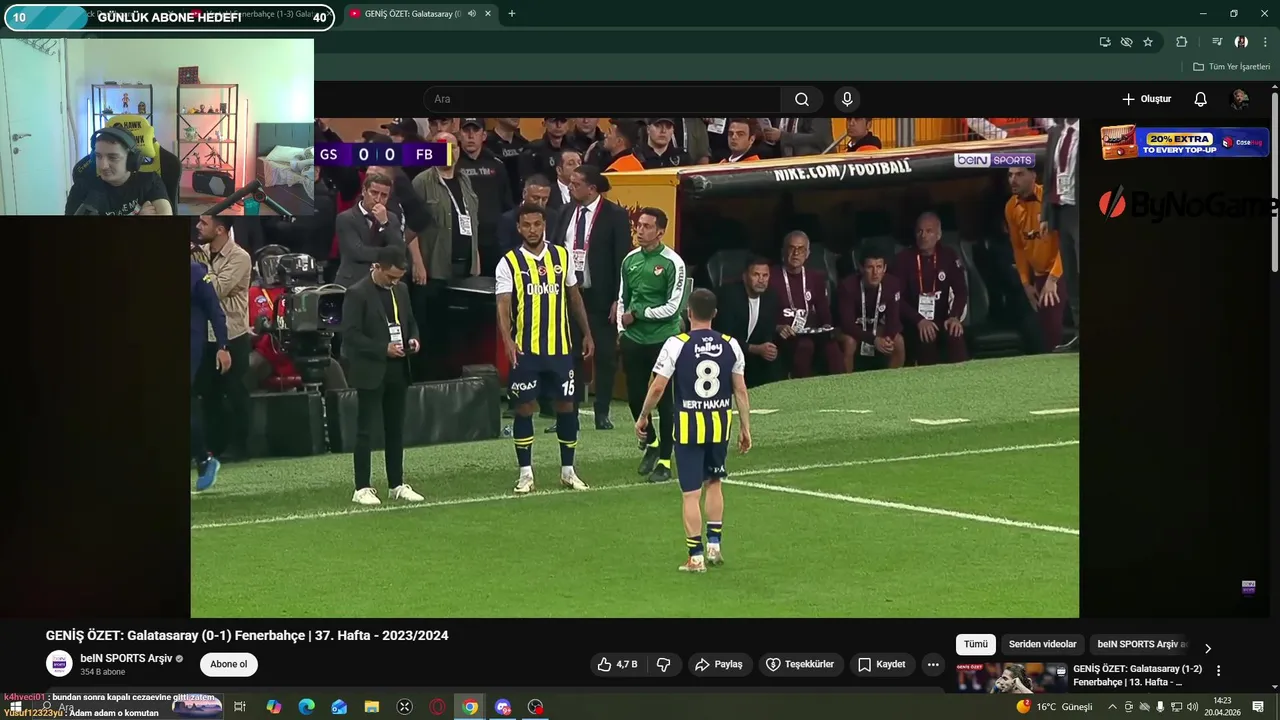The image size is (1280, 720).
Task: Open Opera browser from the taskbar
Action: [437, 707]
